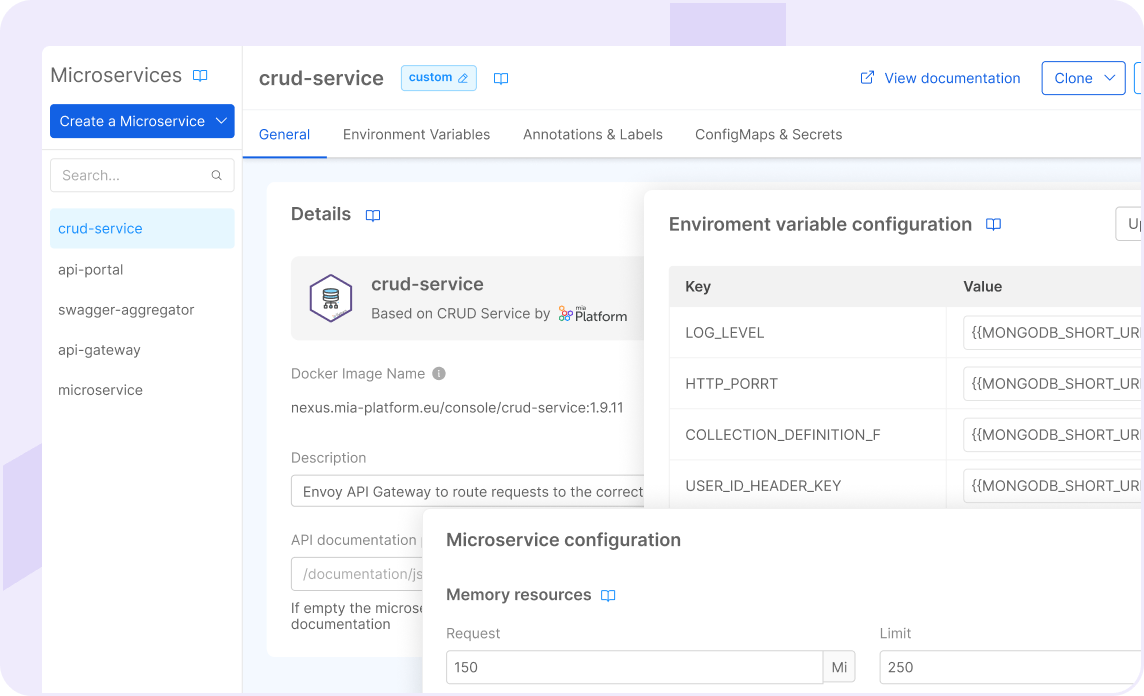The image size is (1144, 696).
Task: Click the info icon beside Docker Image Name
Action: coord(438,374)
